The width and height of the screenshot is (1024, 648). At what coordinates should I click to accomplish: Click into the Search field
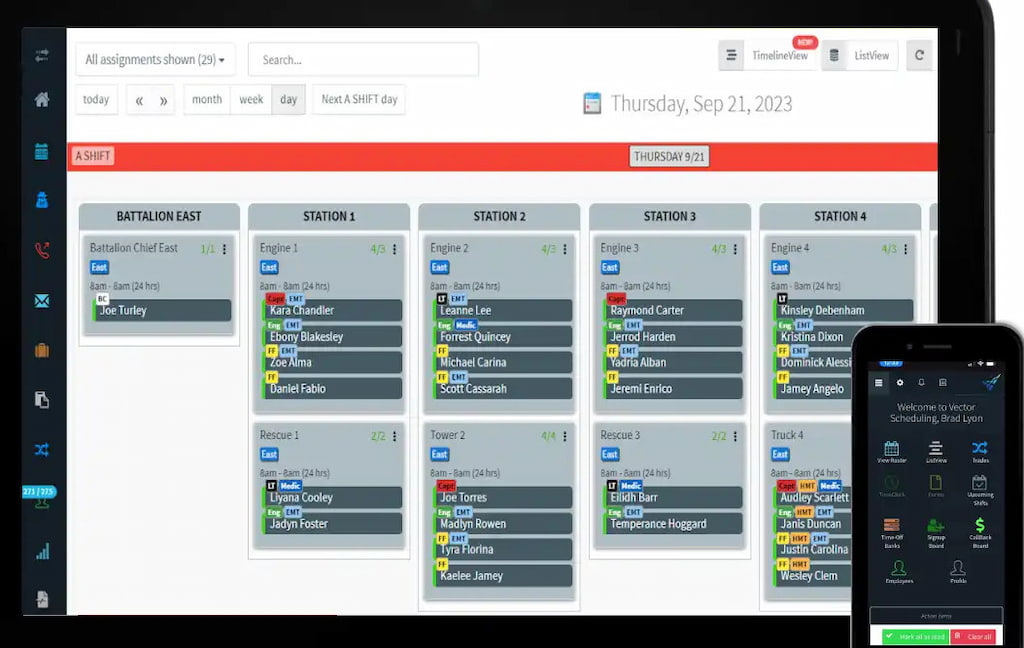[x=363, y=59]
